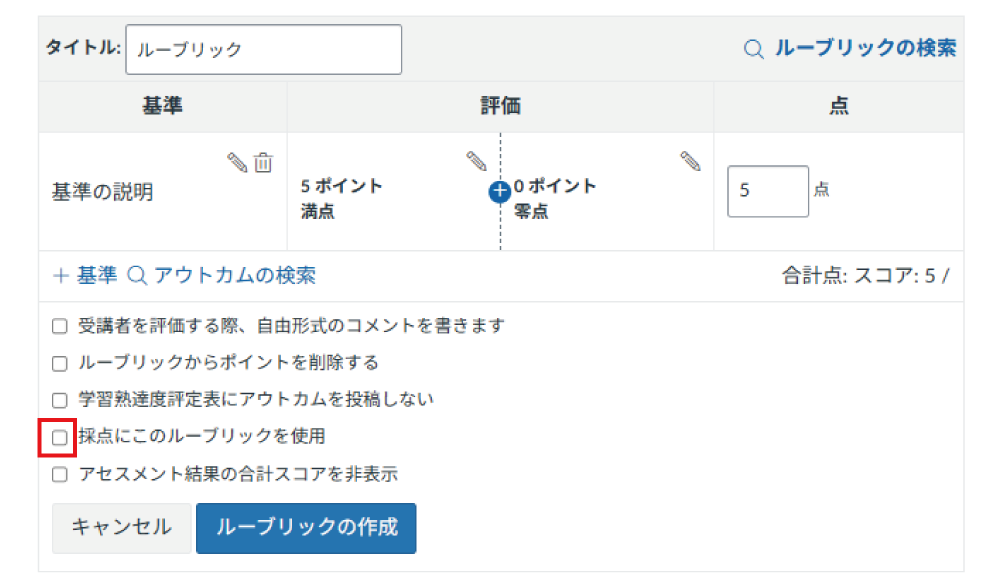
Task: Edit the criterion description with pencil icon
Action: (x=237, y=163)
